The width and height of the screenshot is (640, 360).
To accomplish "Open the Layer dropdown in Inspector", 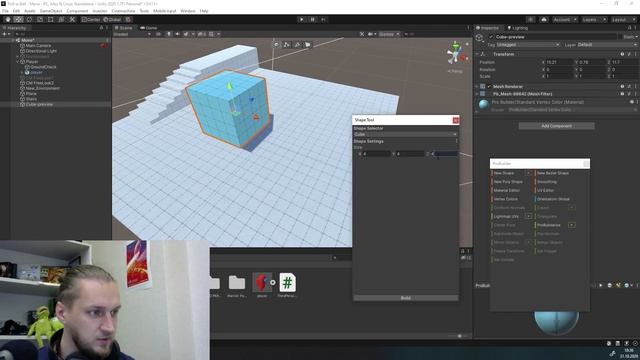I will pyautogui.click(x=607, y=44).
